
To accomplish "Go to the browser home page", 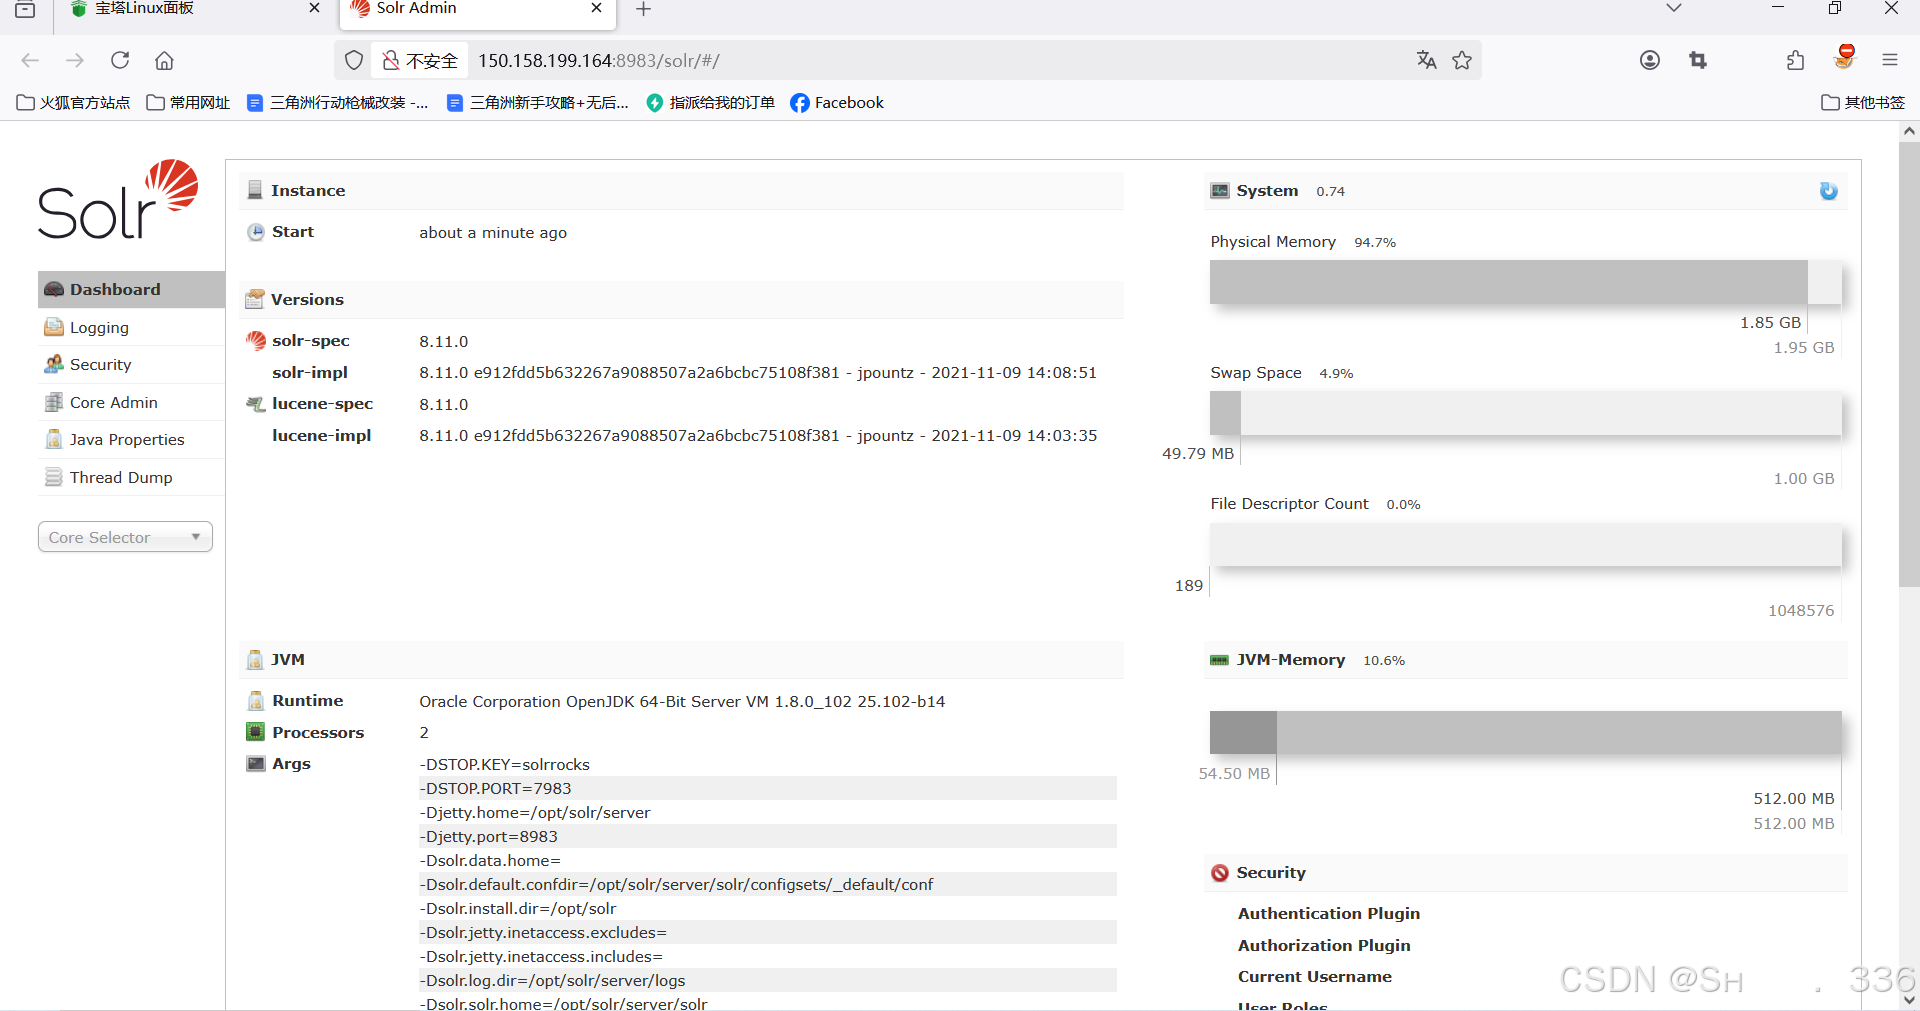I will pos(164,60).
